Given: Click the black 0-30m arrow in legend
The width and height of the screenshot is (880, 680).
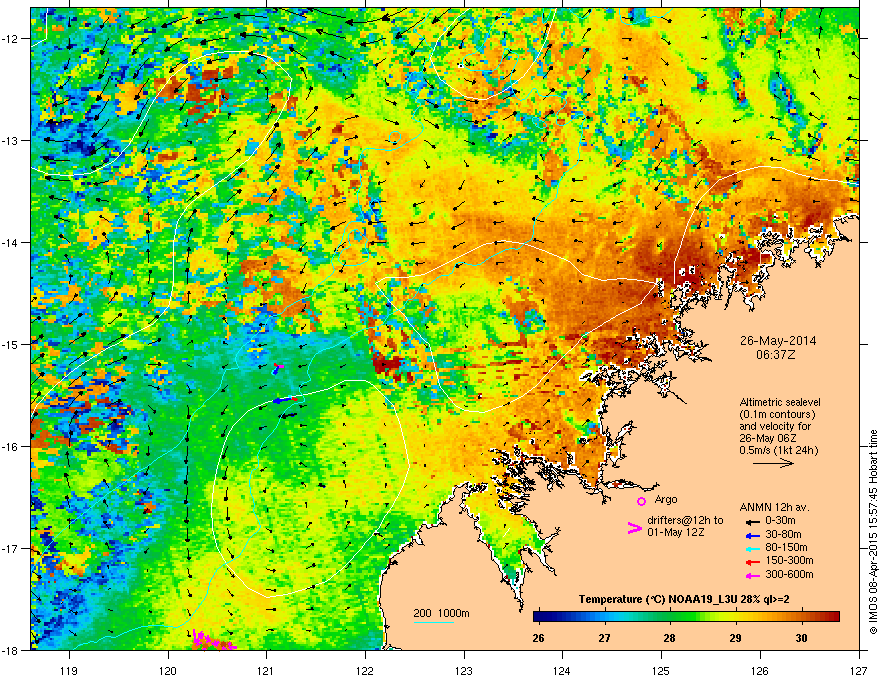Looking at the screenshot, I should pos(752,521).
